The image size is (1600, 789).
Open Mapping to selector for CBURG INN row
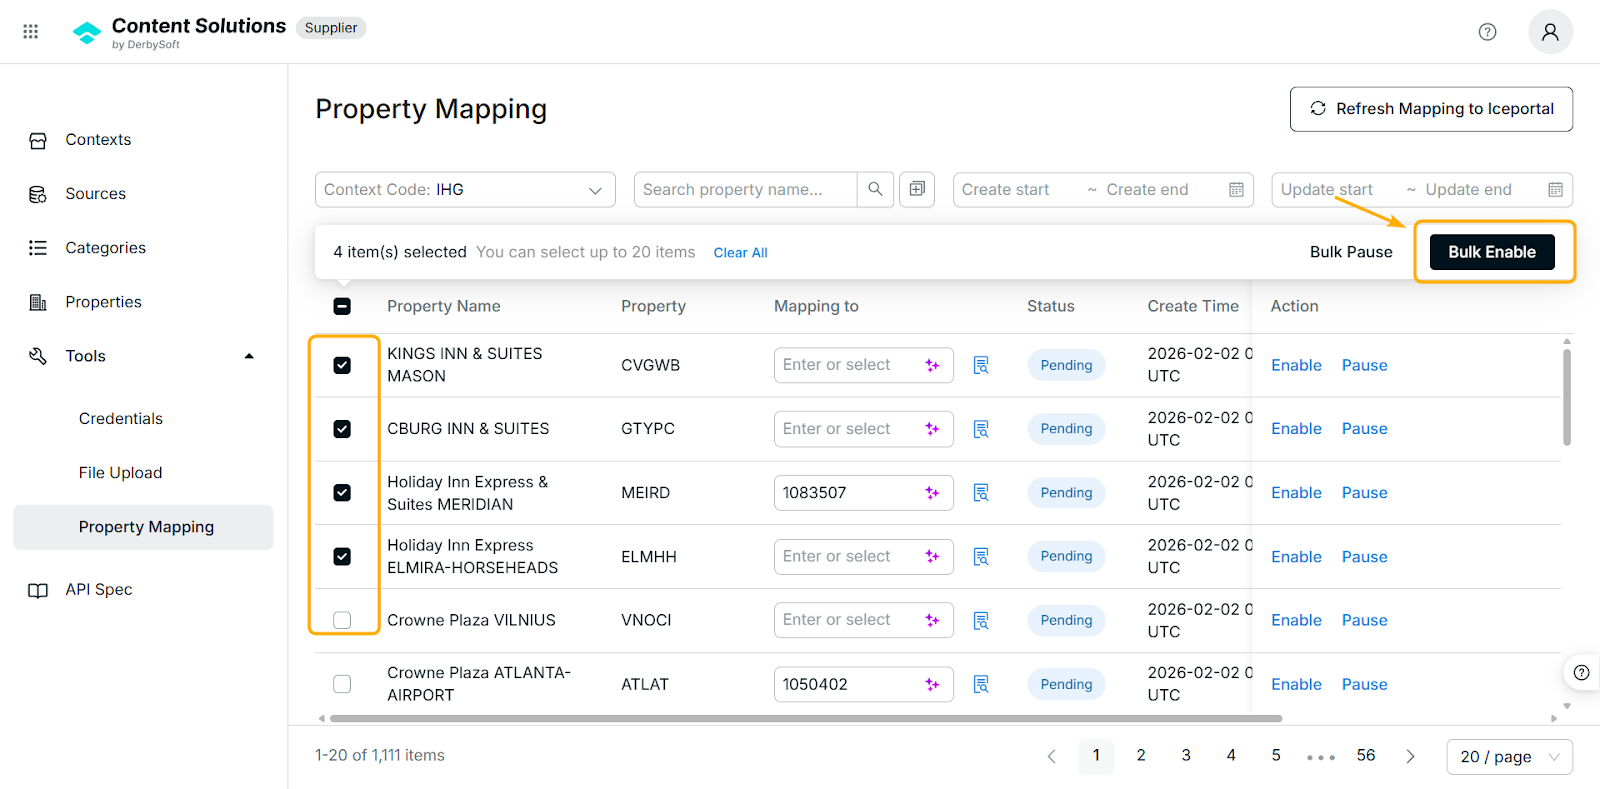pyautogui.click(x=864, y=429)
